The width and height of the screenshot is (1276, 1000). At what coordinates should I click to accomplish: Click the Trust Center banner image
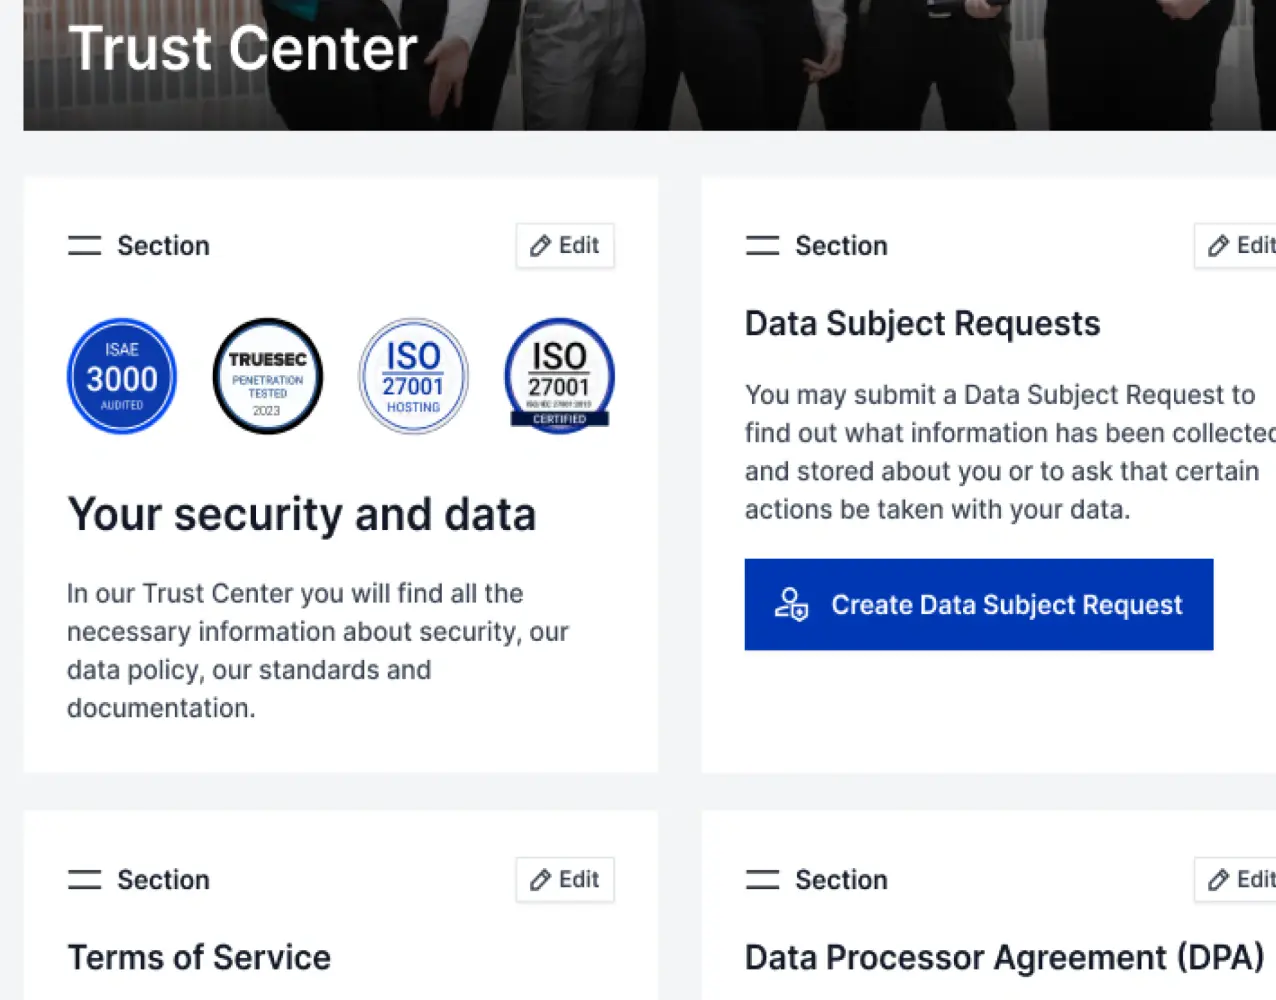pyautogui.click(x=800, y=60)
